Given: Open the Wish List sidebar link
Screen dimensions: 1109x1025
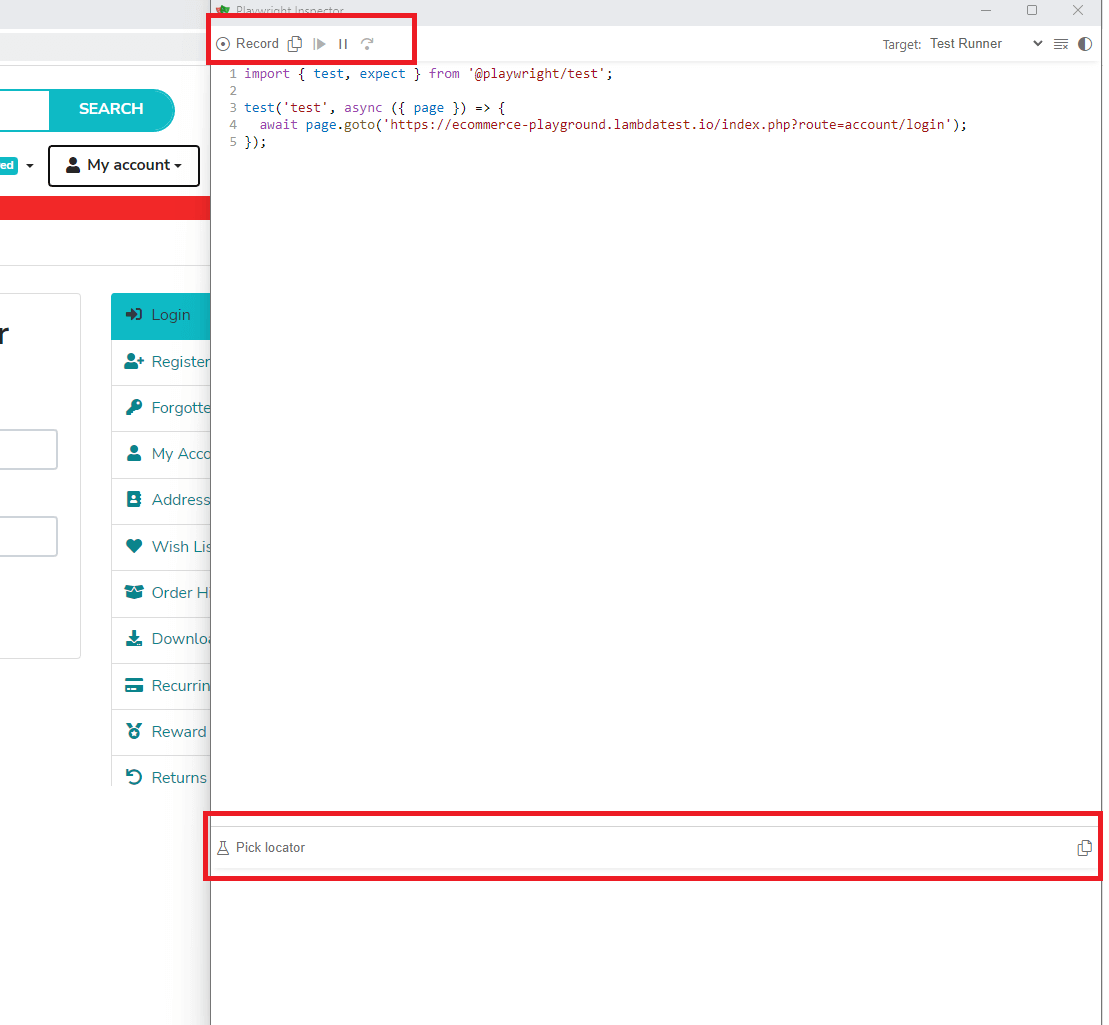Looking at the screenshot, I should pos(161,547).
